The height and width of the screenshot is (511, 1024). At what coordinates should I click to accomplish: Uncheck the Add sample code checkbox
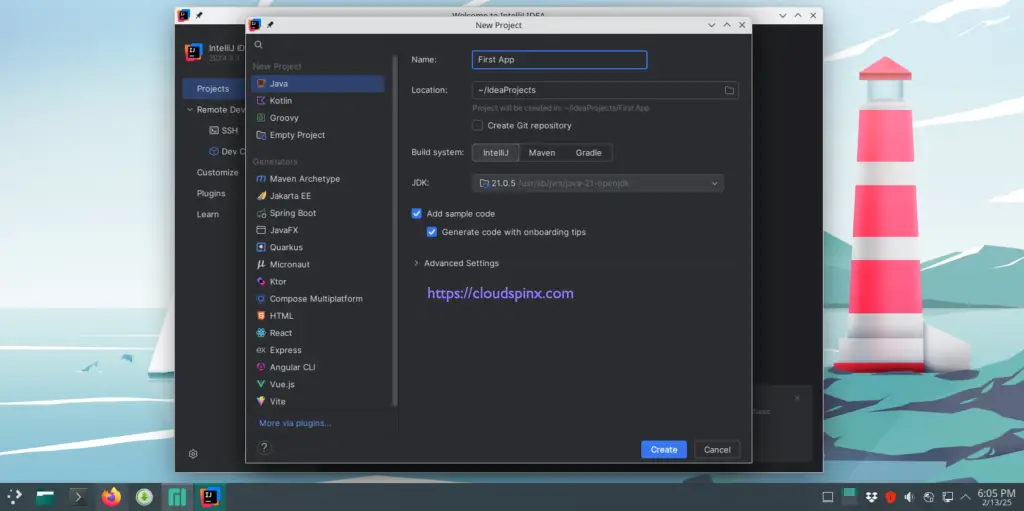[x=417, y=214]
